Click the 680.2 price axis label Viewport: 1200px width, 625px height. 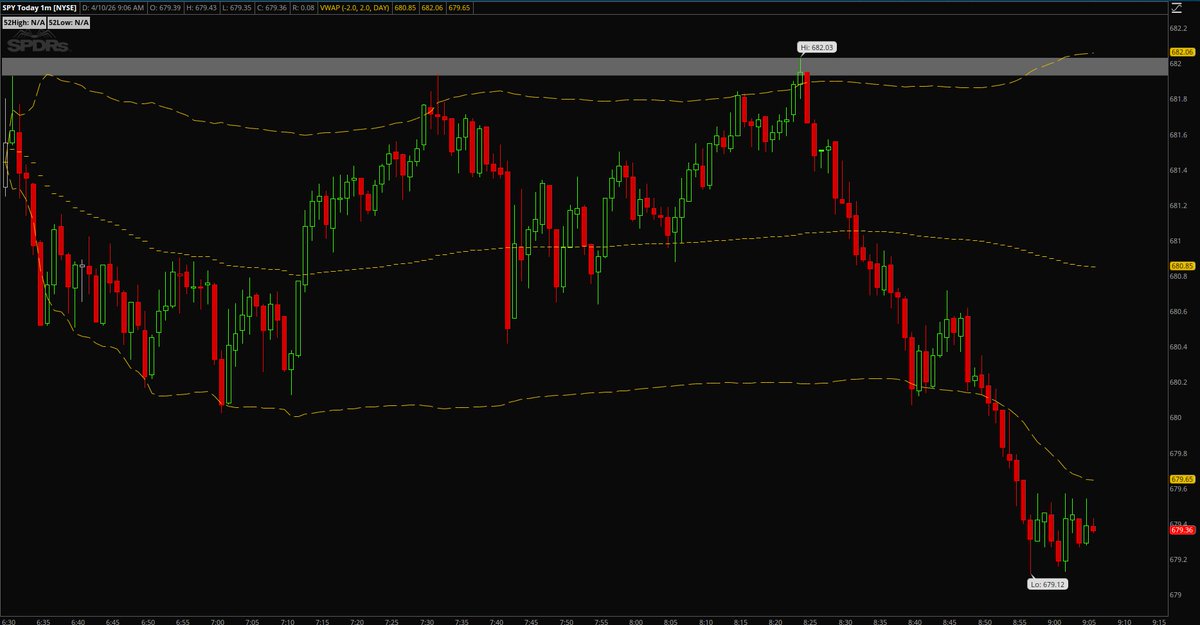tap(1178, 382)
